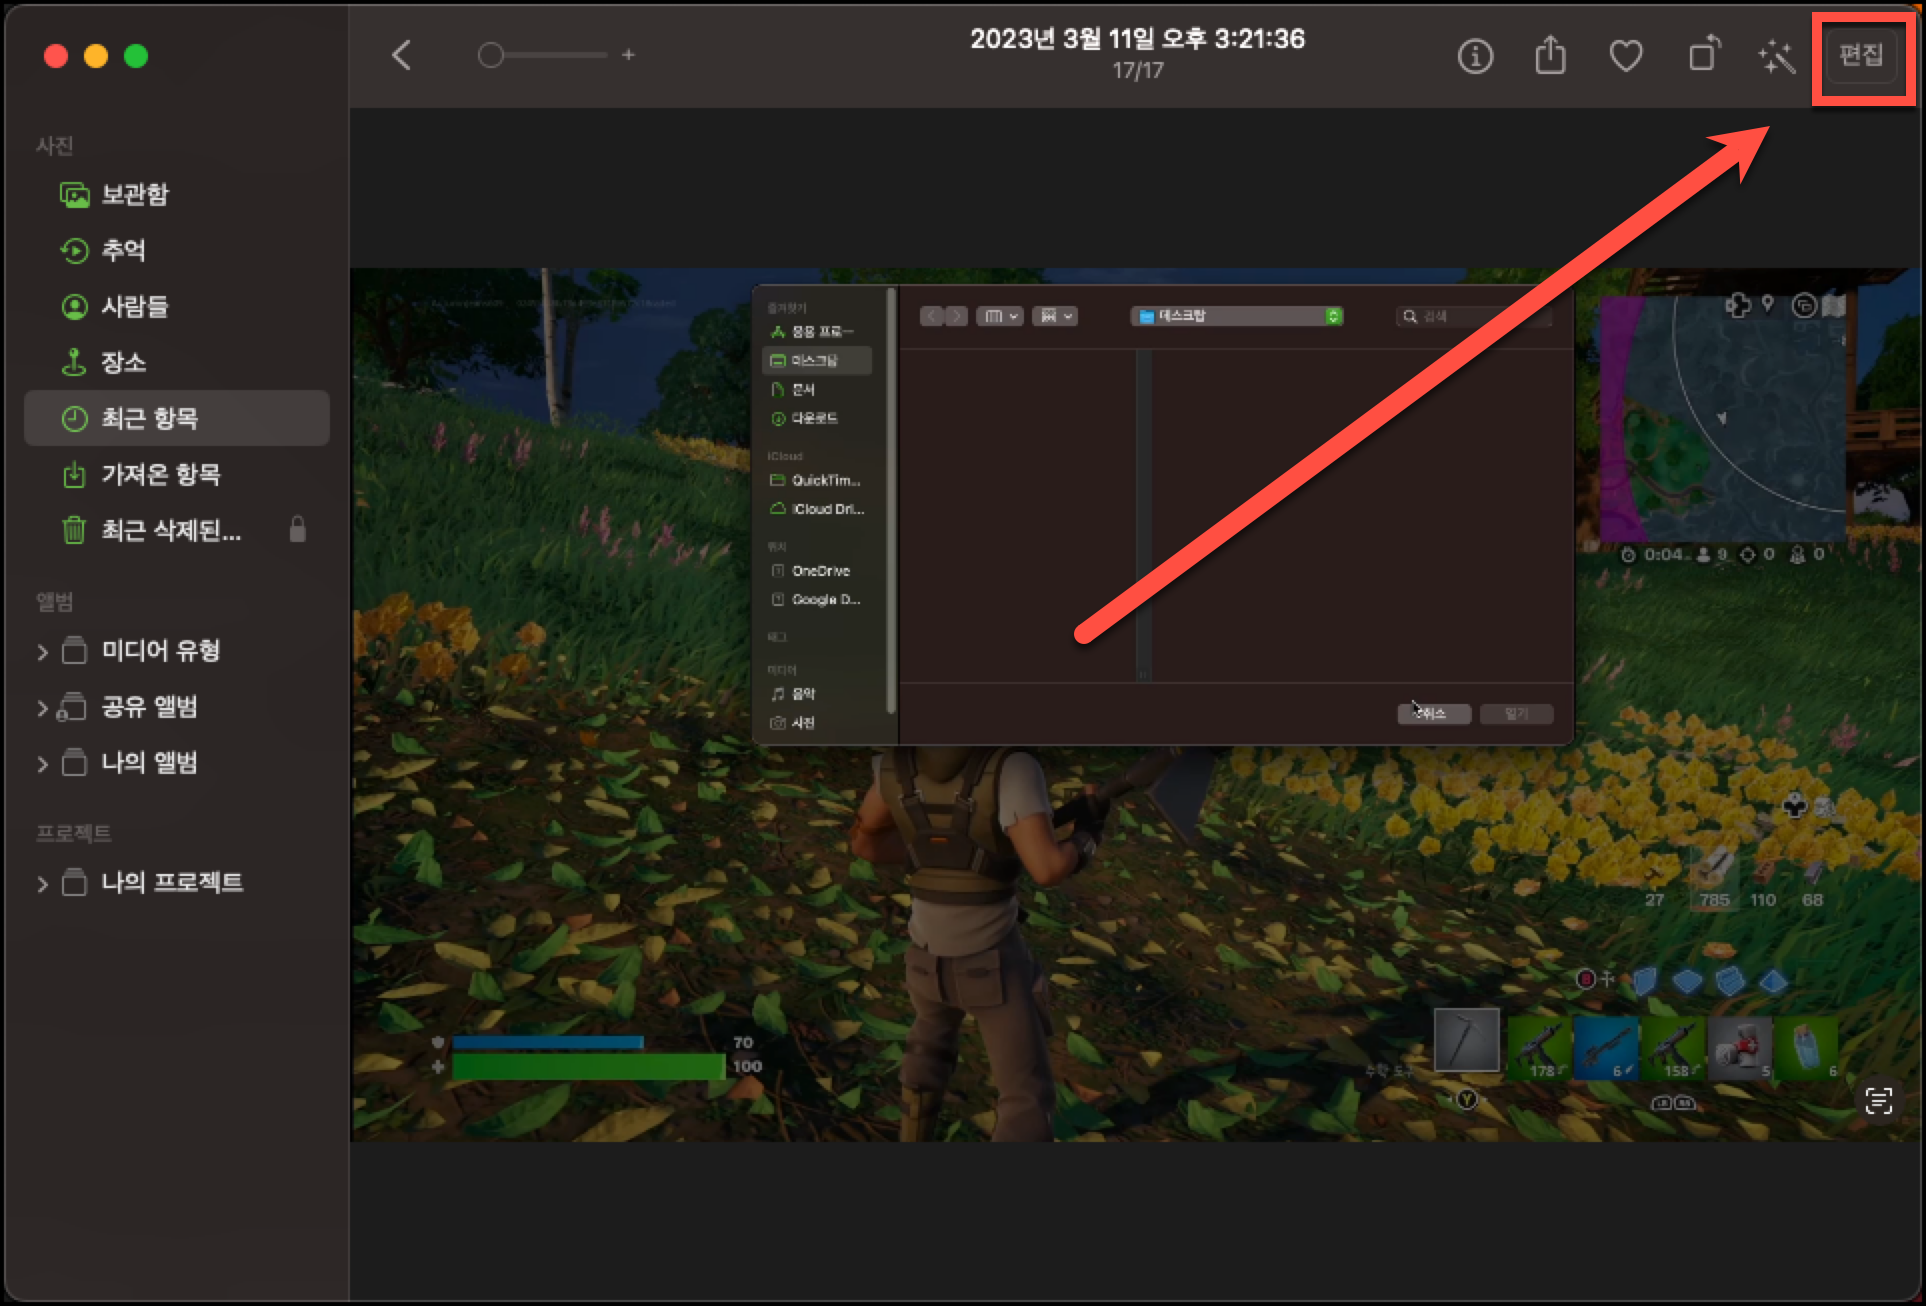The image size is (1926, 1306).
Task: Expand the 나의 앨범 group
Action: [x=42, y=764]
